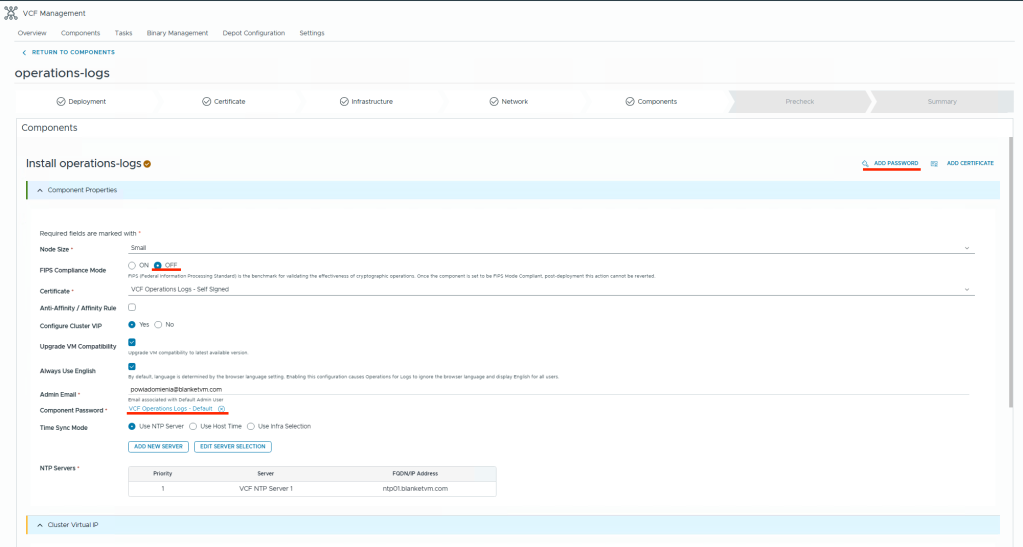The image size is (1023, 547).
Task: Click the back chevron beside Return to Components
Action: pyautogui.click(x=24, y=52)
